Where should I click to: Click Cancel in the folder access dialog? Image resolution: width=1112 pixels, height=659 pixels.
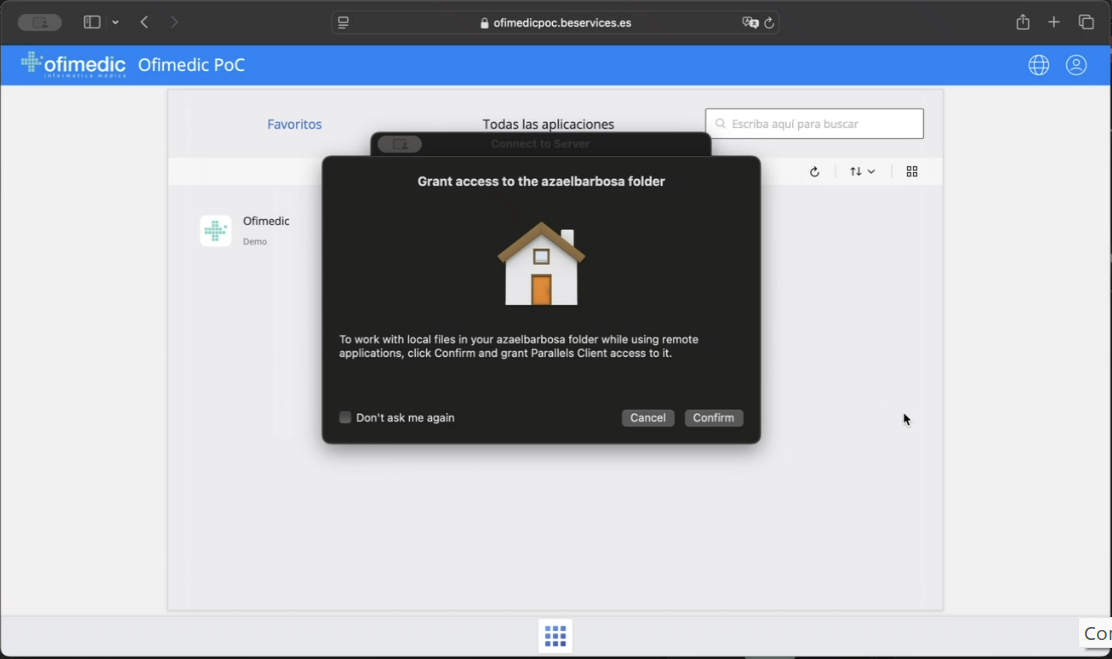click(647, 418)
